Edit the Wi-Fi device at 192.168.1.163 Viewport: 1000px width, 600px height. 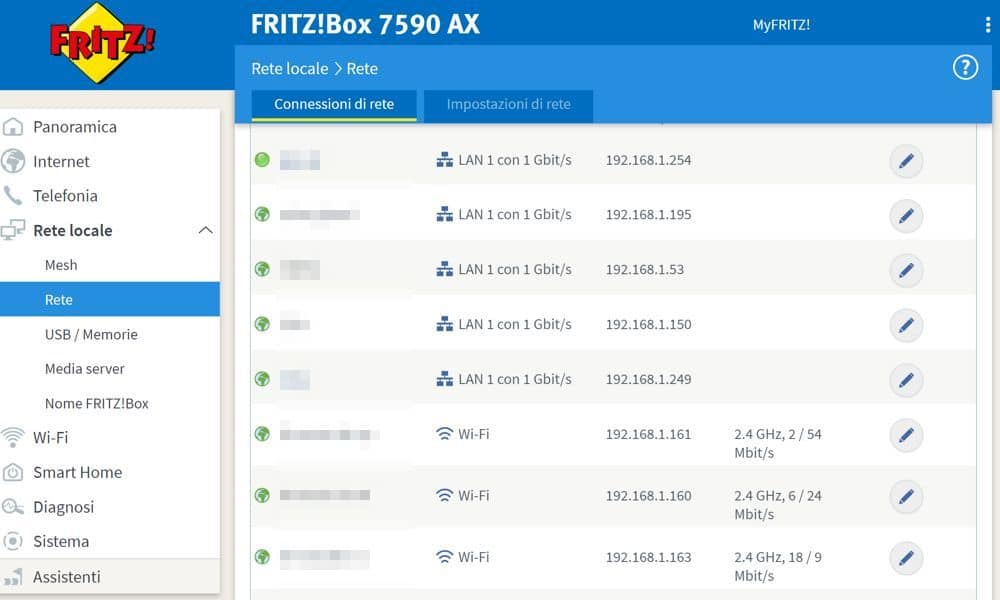pos(906,558)
